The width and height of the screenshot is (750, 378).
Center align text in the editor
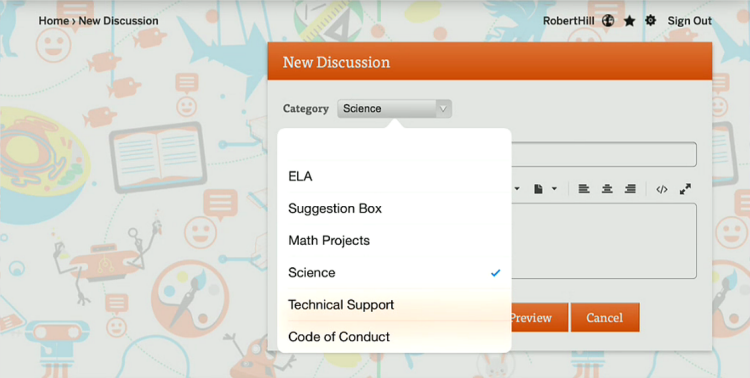point(607,189)
